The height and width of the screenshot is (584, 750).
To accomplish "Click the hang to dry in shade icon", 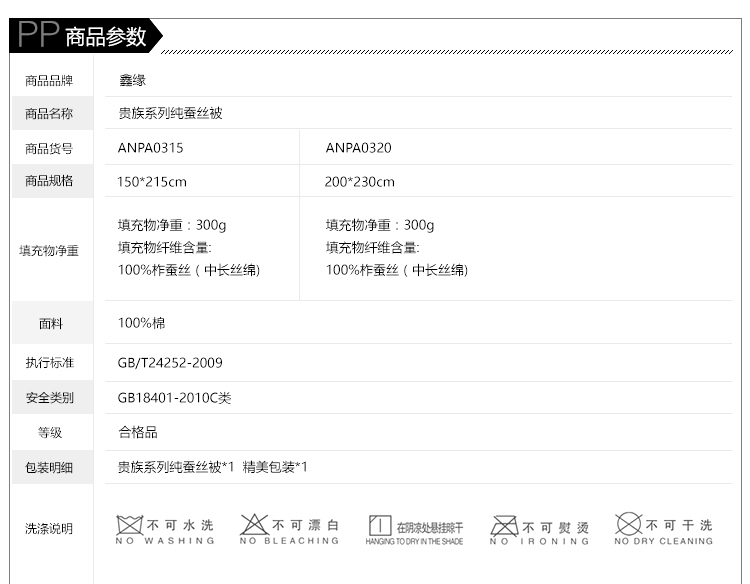I will [x=380, y=526].
